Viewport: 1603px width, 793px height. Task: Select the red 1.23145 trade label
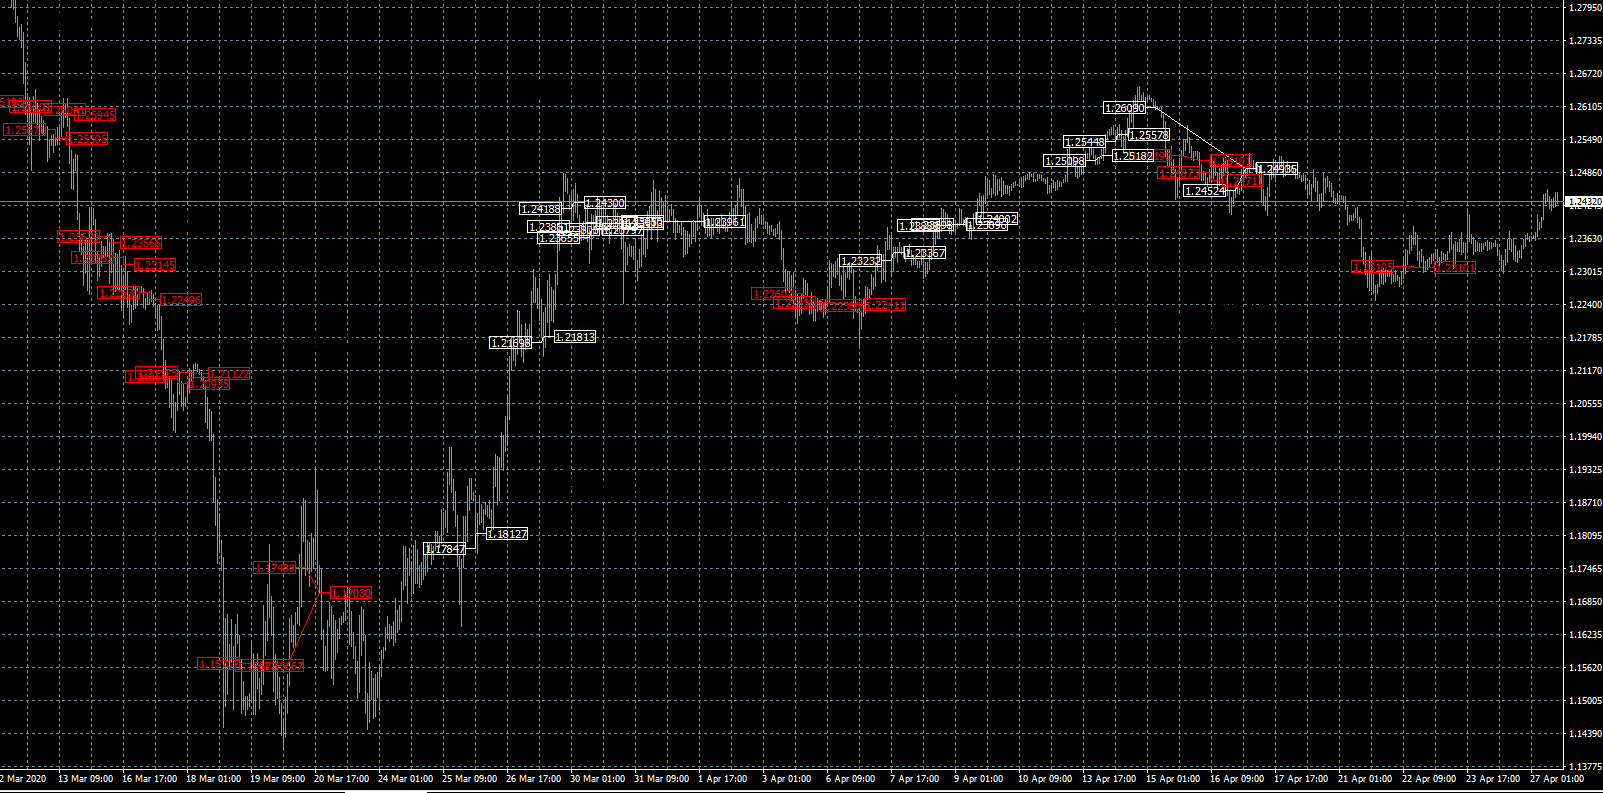pyautogui.click(x=155, y=265)
